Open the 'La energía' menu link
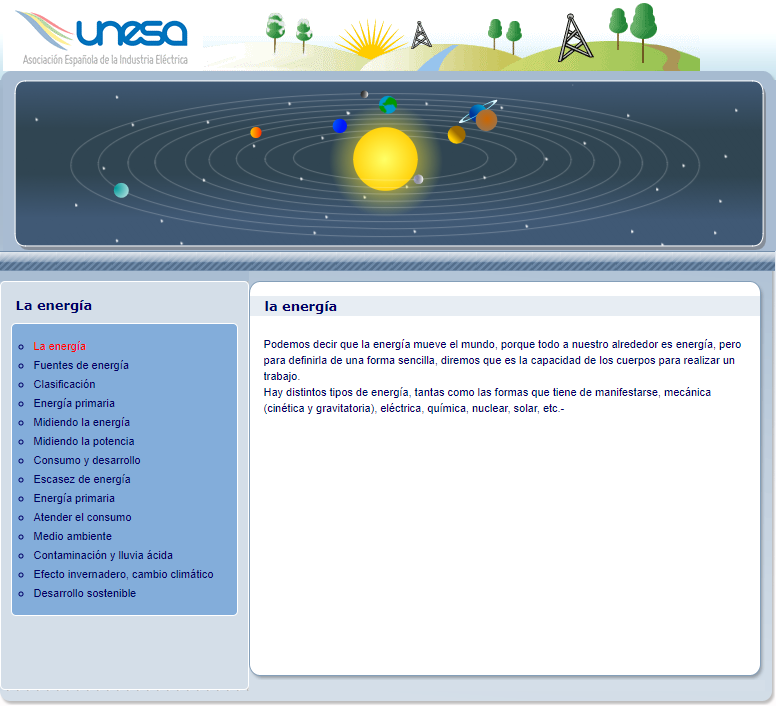 [59, 346]
